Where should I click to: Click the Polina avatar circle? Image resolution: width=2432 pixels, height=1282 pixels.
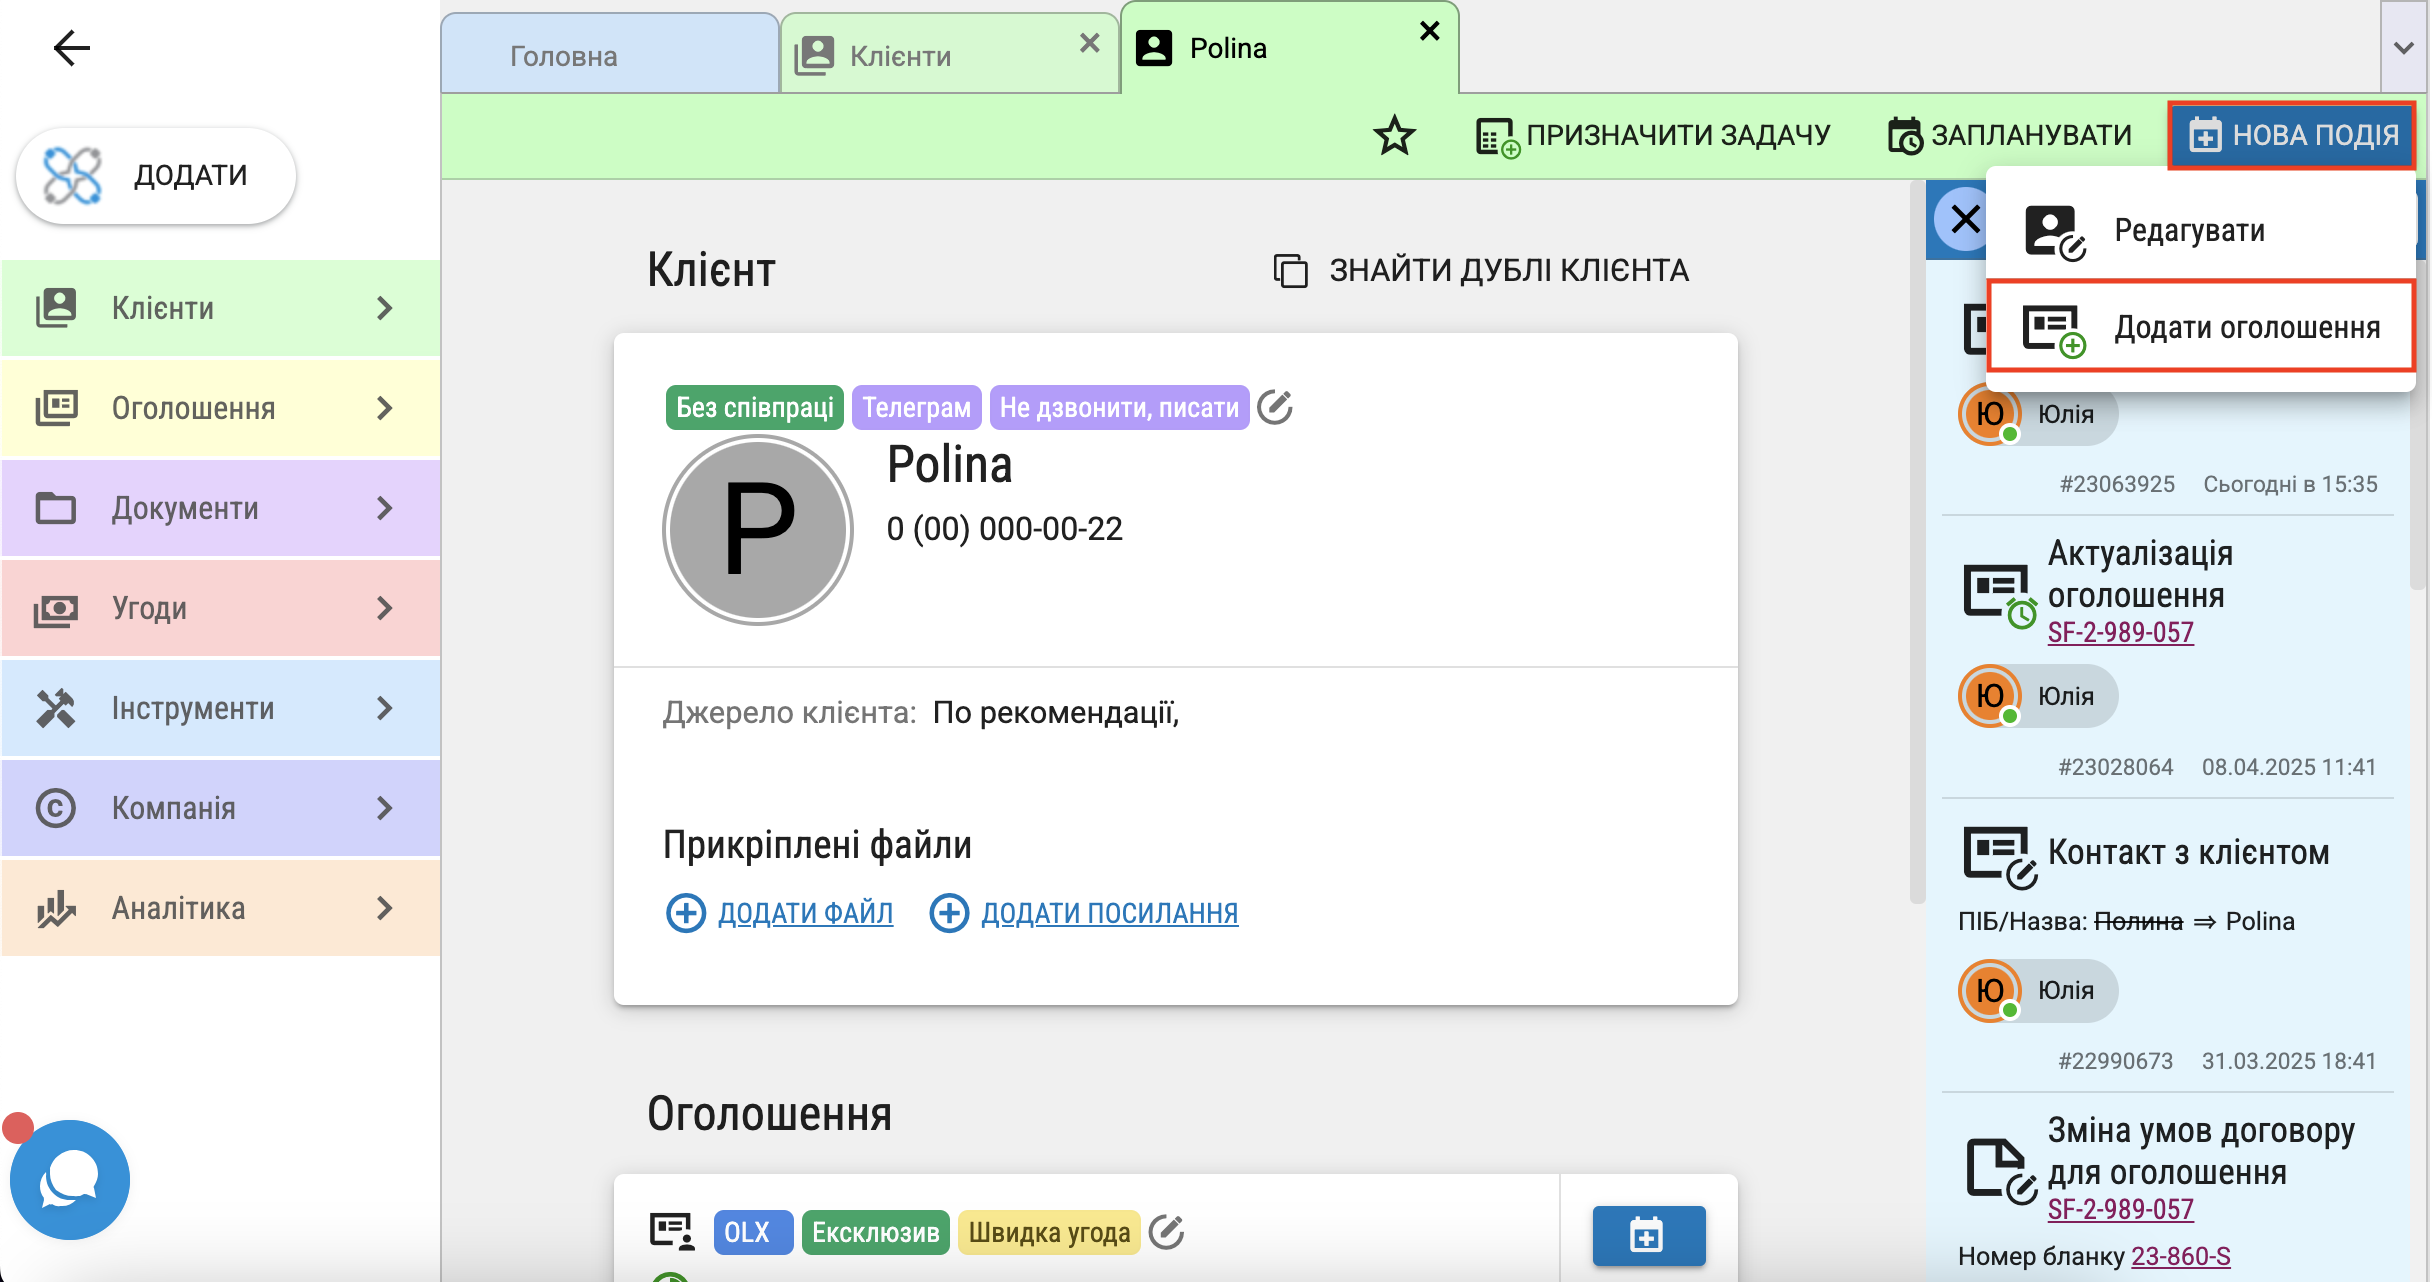coord(758,529)
